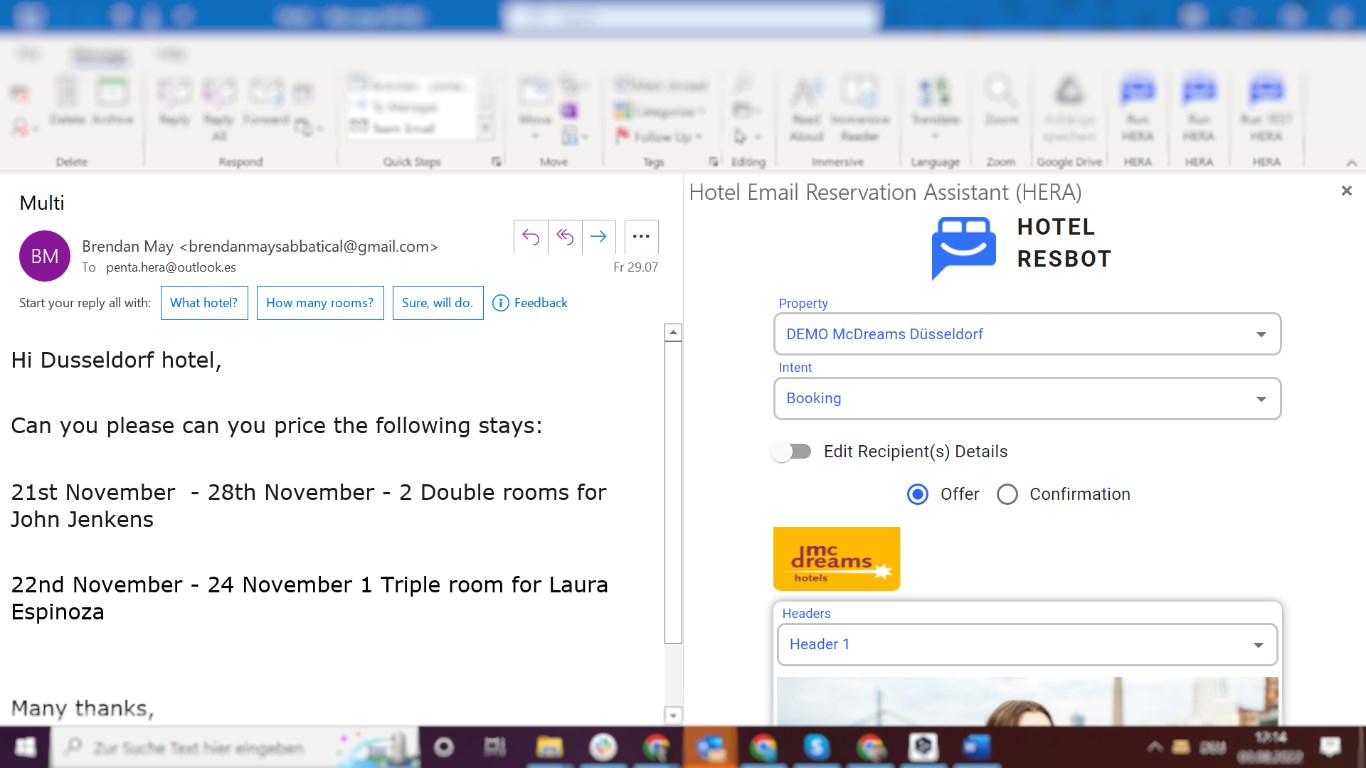The width and height of the screenshot is (1366, 768).
Task: Close the HERA panel with the X
Action: [x=1346, y=191]
